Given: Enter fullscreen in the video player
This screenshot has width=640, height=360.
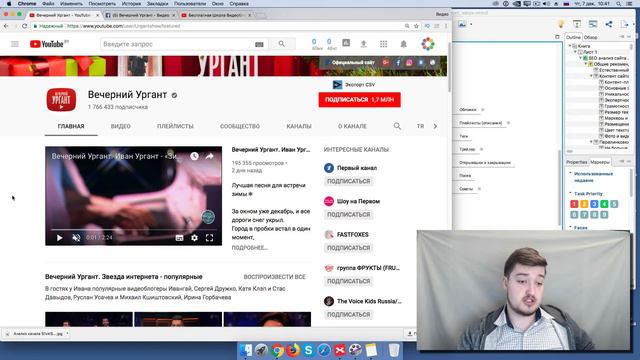Looking at the screenshot, I should [209, 238].
